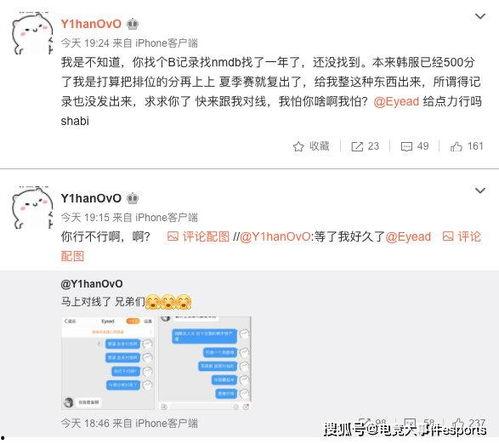Open the quoted @Y1hanOvO author name
The width and height of the screenshot is (499, 444).
(92, 284)
